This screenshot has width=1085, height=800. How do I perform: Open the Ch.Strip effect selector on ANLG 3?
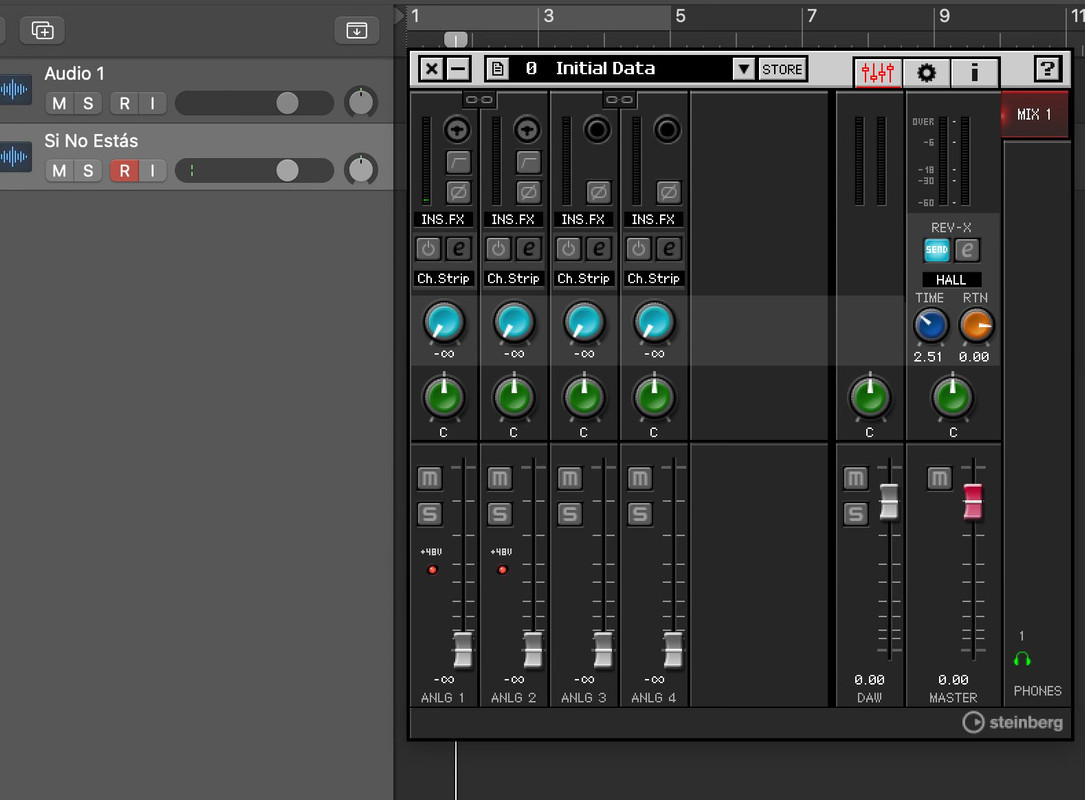pos(583,278)
